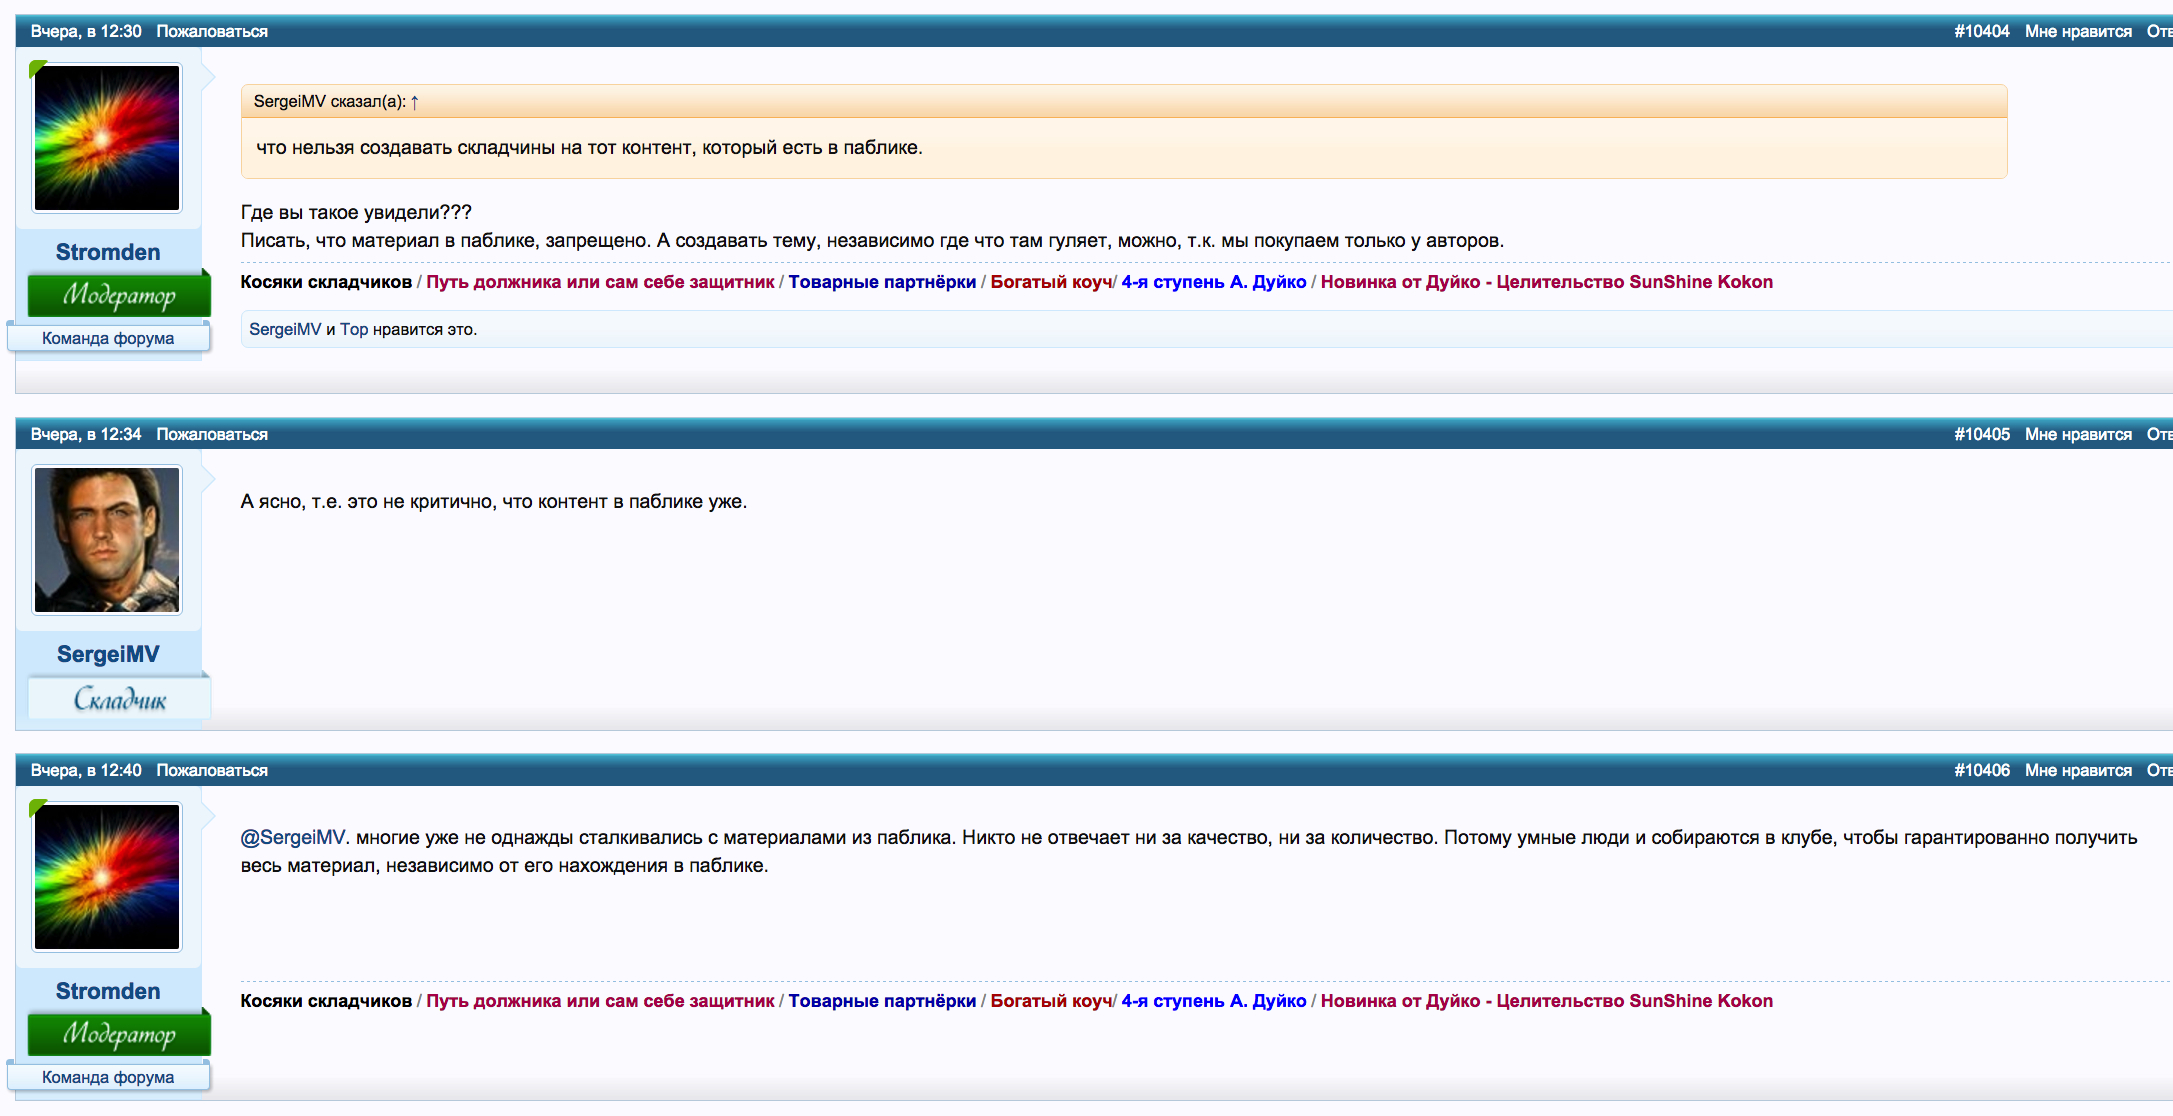This screenshot has width=2173, height=1116.
Task: Open Богатый коуч link in the first signature
Action: click(1050, 282)
